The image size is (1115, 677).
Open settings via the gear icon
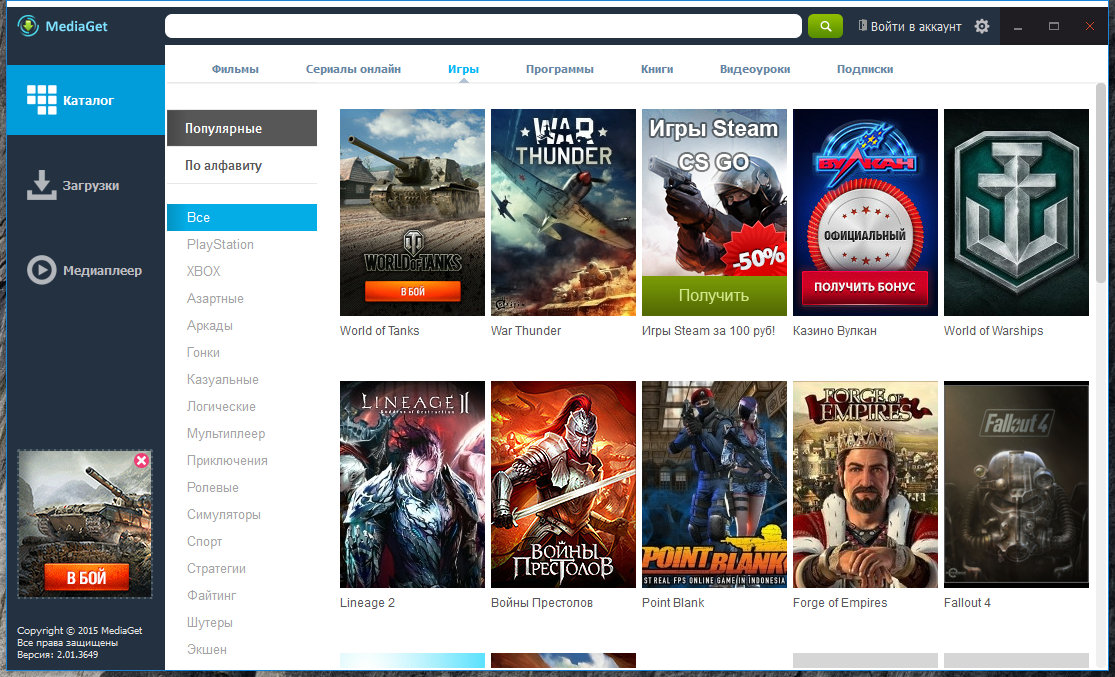click(982, 26)
